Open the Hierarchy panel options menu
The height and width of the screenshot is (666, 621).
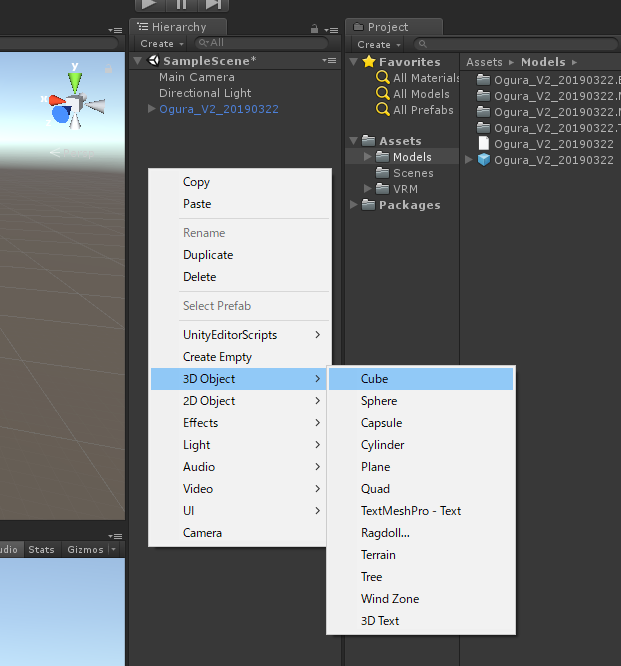(330, 29)
